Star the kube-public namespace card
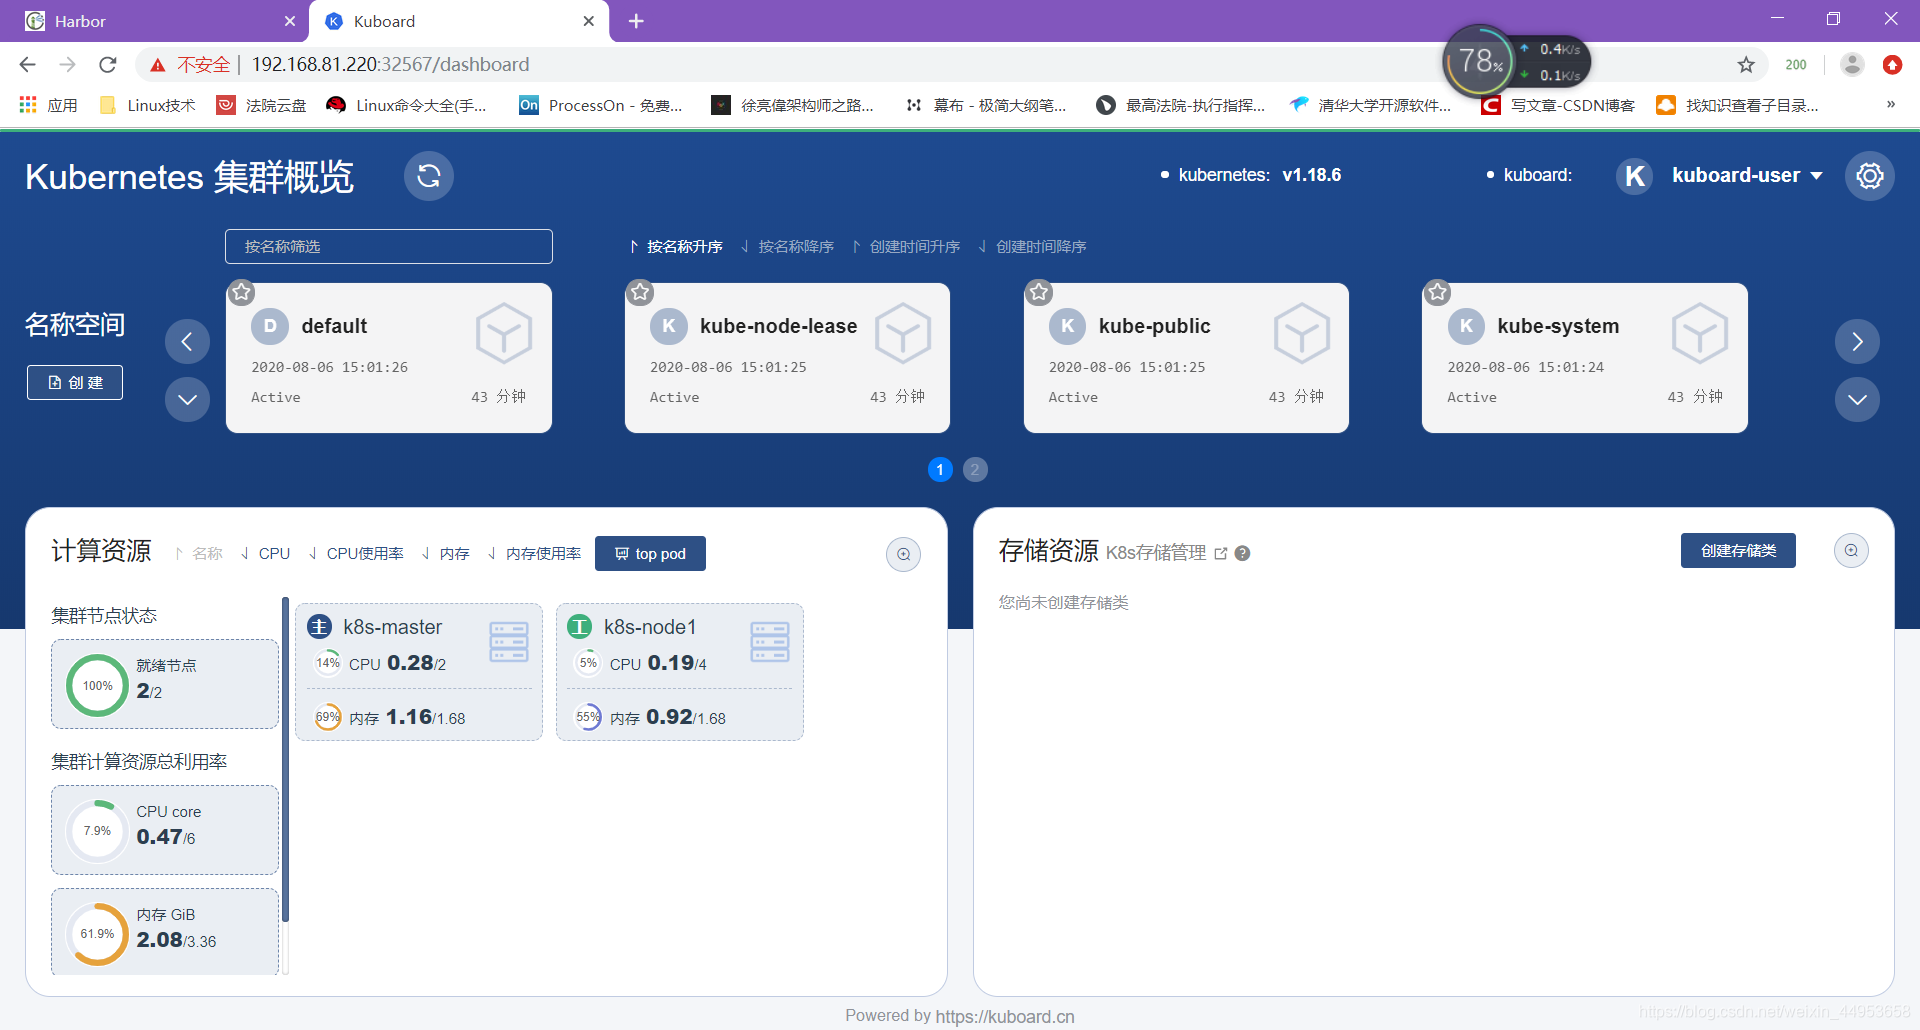This screenshot has width=1920, height=1030. 1038,292
